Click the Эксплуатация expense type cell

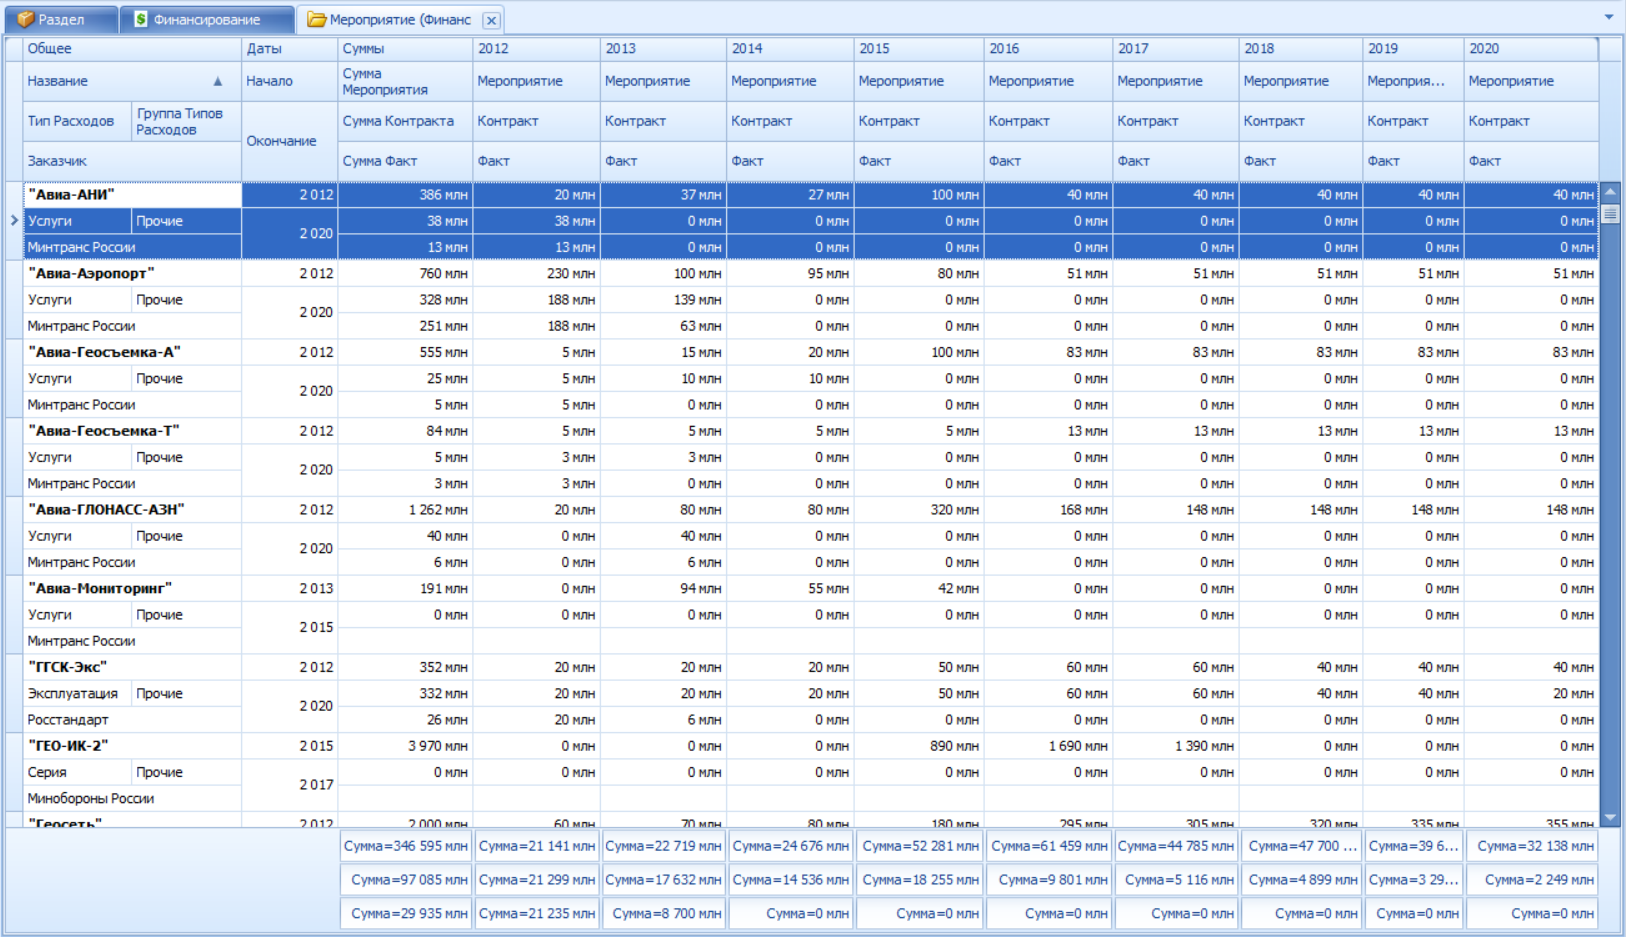tap(77, 693)
